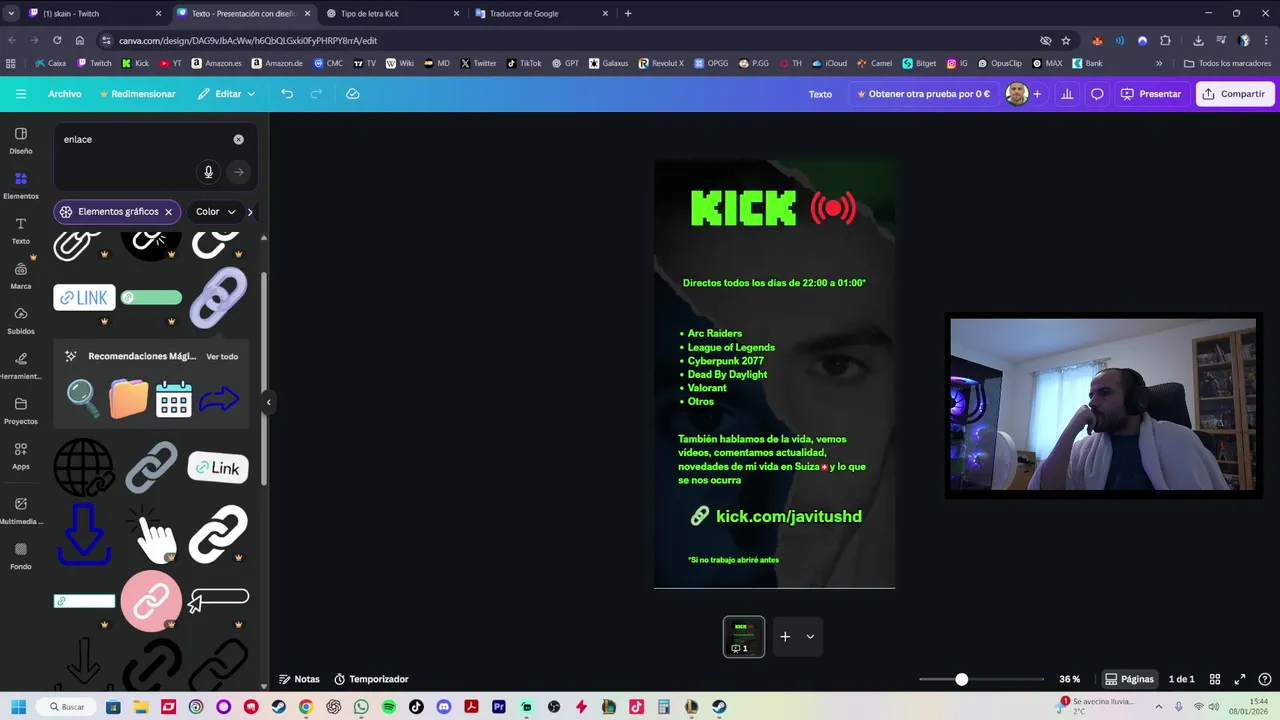Open the Color filter dropdown
Viewport: 1280px width, 720px height.
click(x=216, y=212)
